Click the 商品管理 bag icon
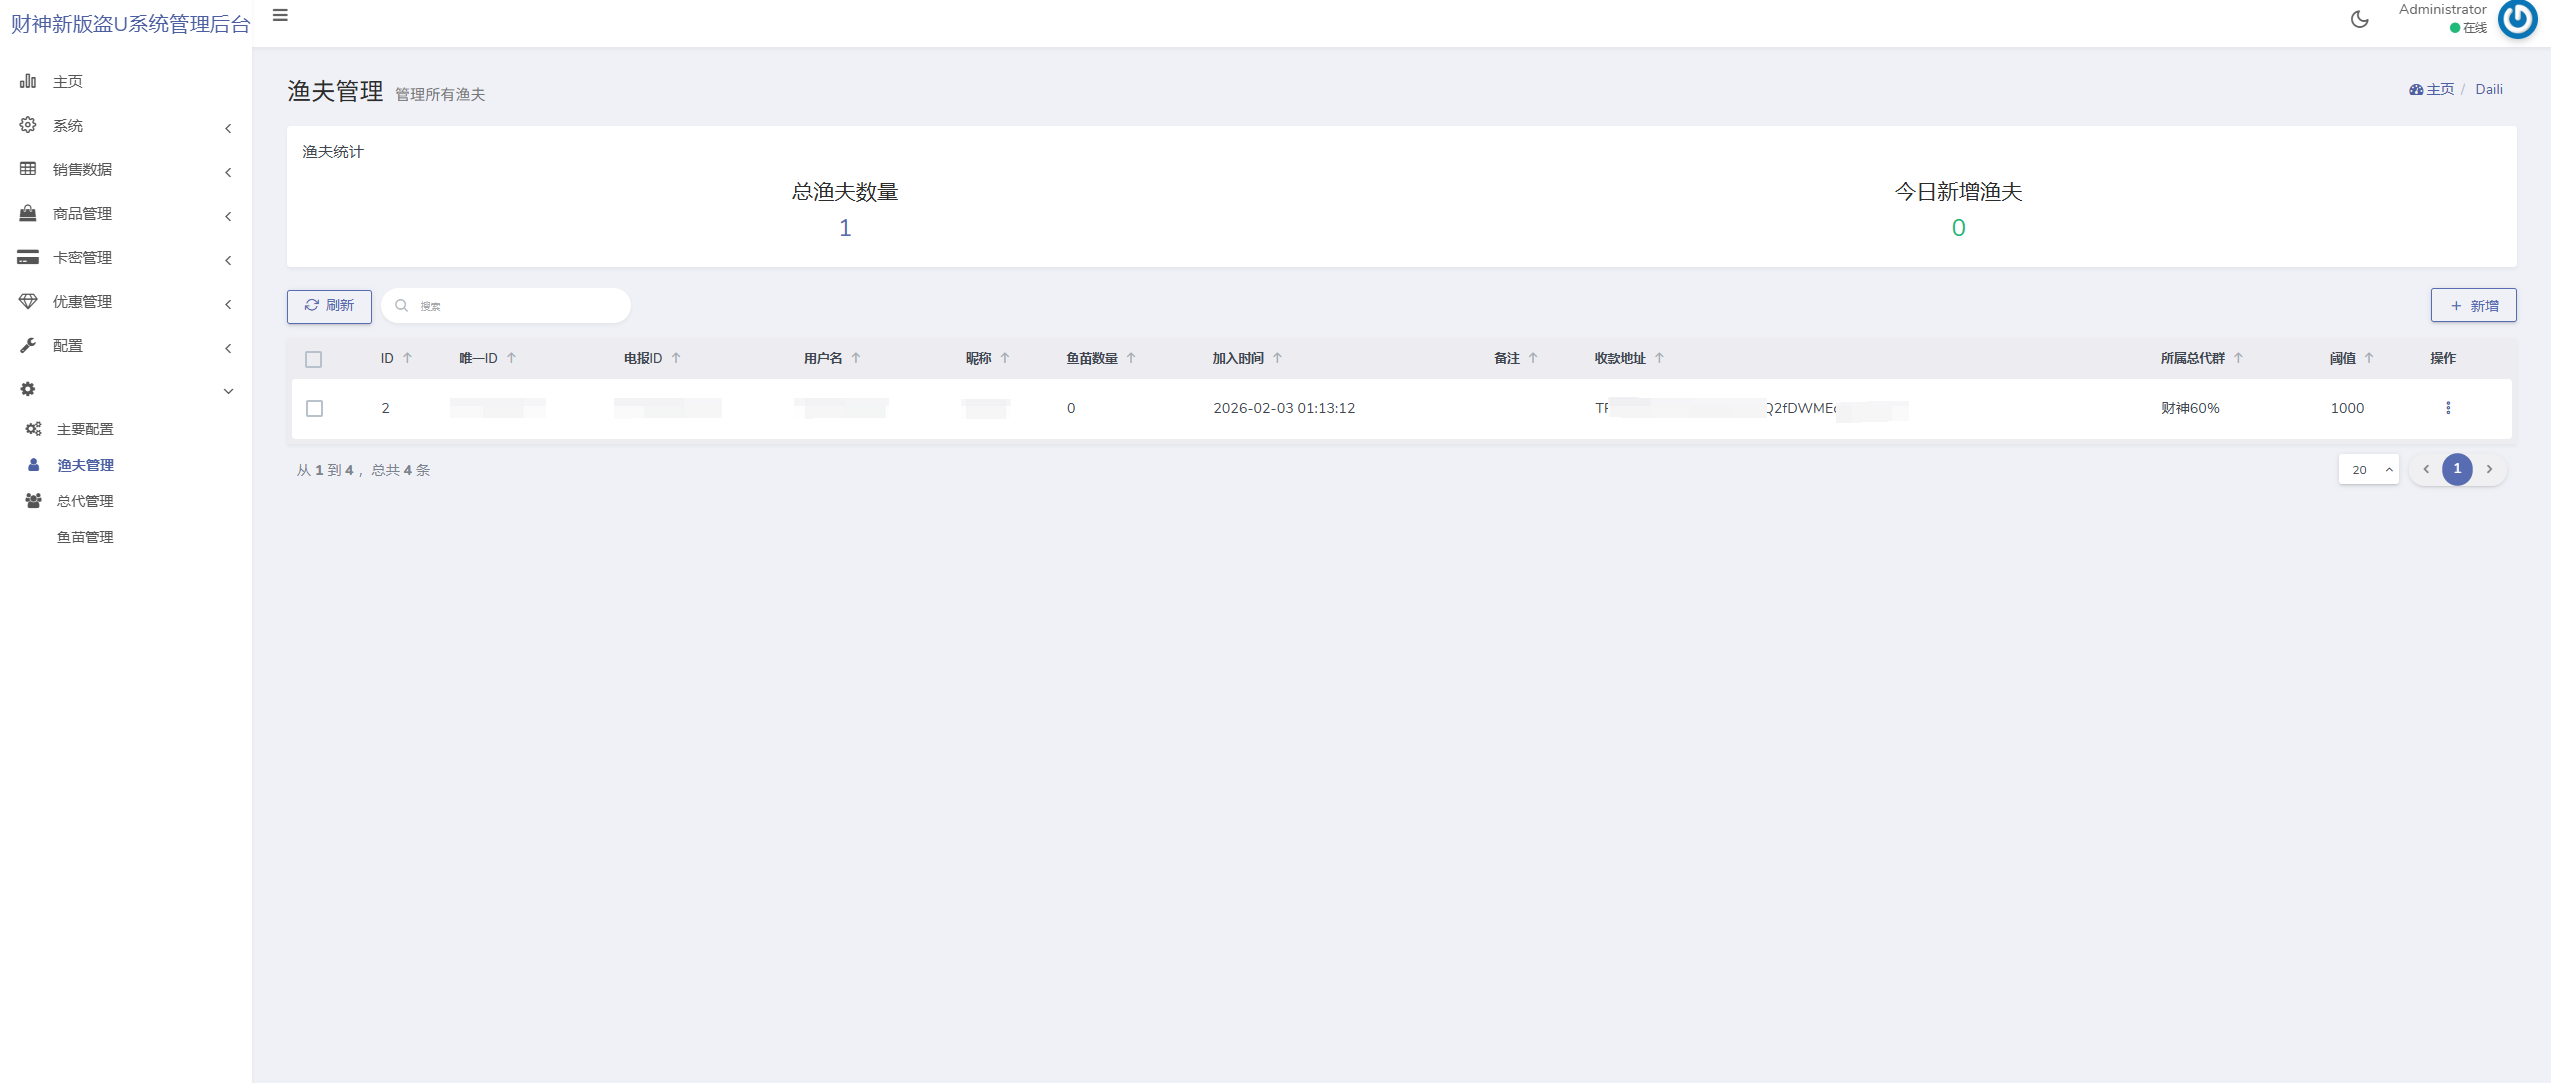Image resolution: width=2551 pixels, height=1083 pixels. (28, 214)
